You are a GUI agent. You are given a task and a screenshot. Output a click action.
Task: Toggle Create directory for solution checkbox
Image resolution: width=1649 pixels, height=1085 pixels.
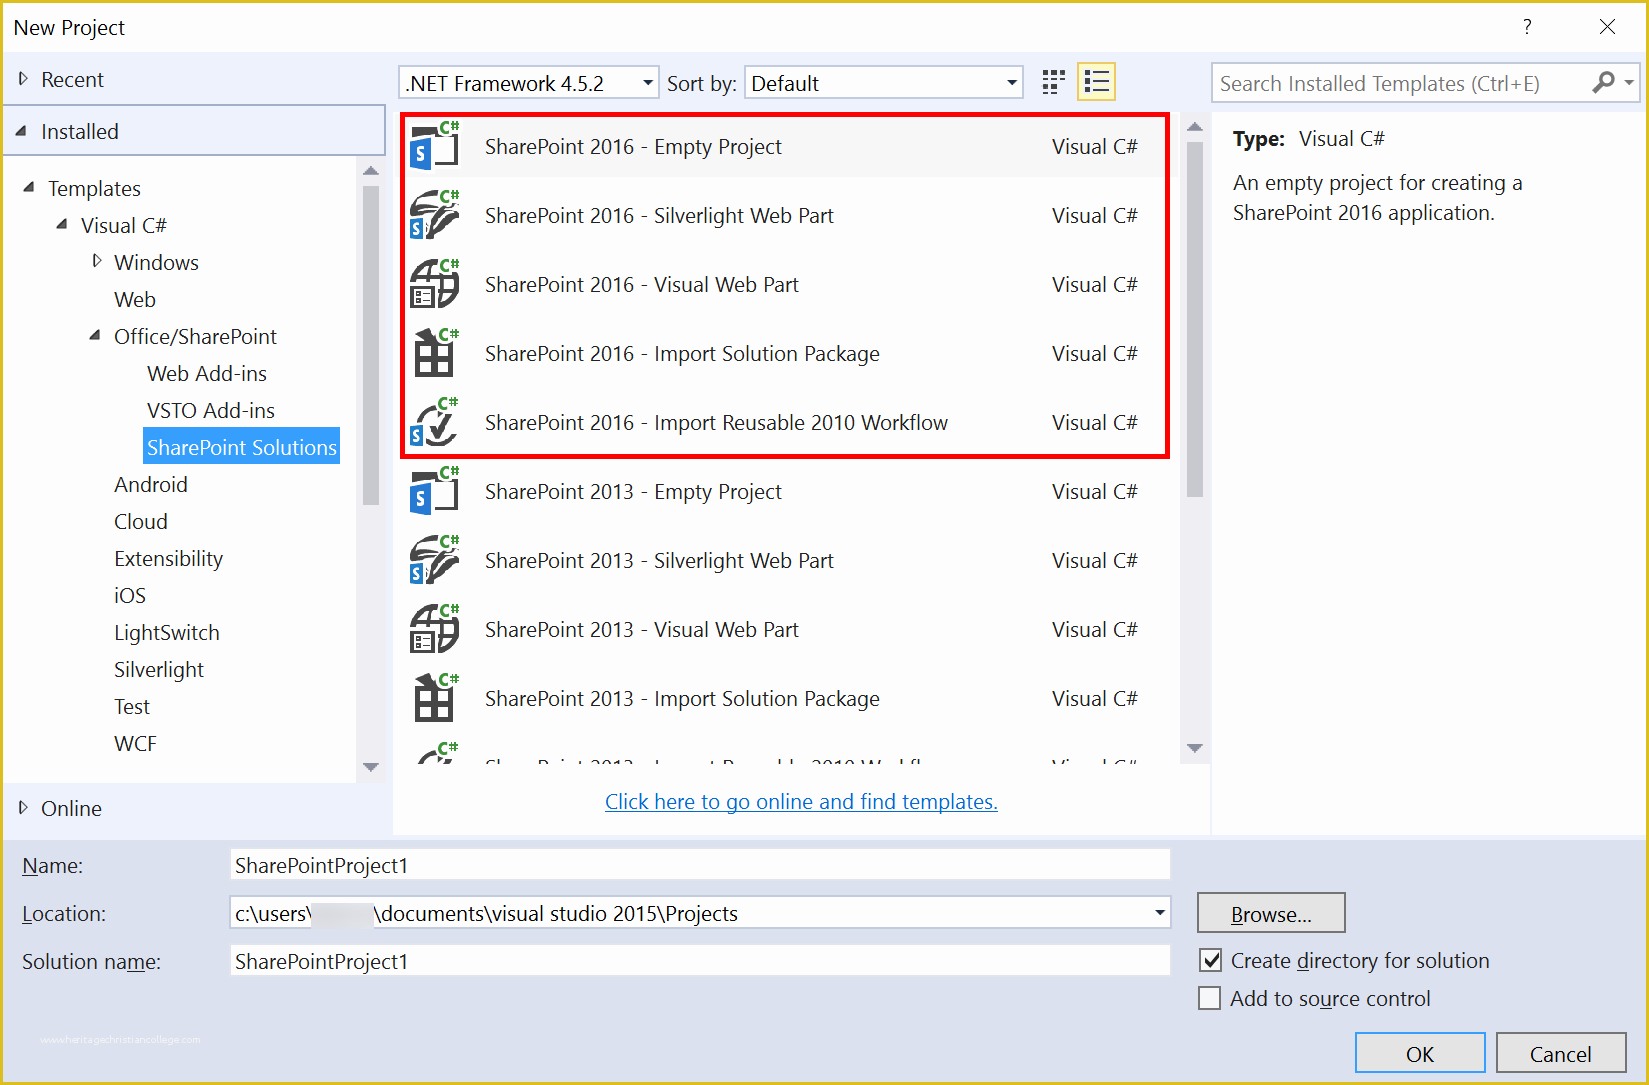pyautogui.click(x=1210, y=960)
